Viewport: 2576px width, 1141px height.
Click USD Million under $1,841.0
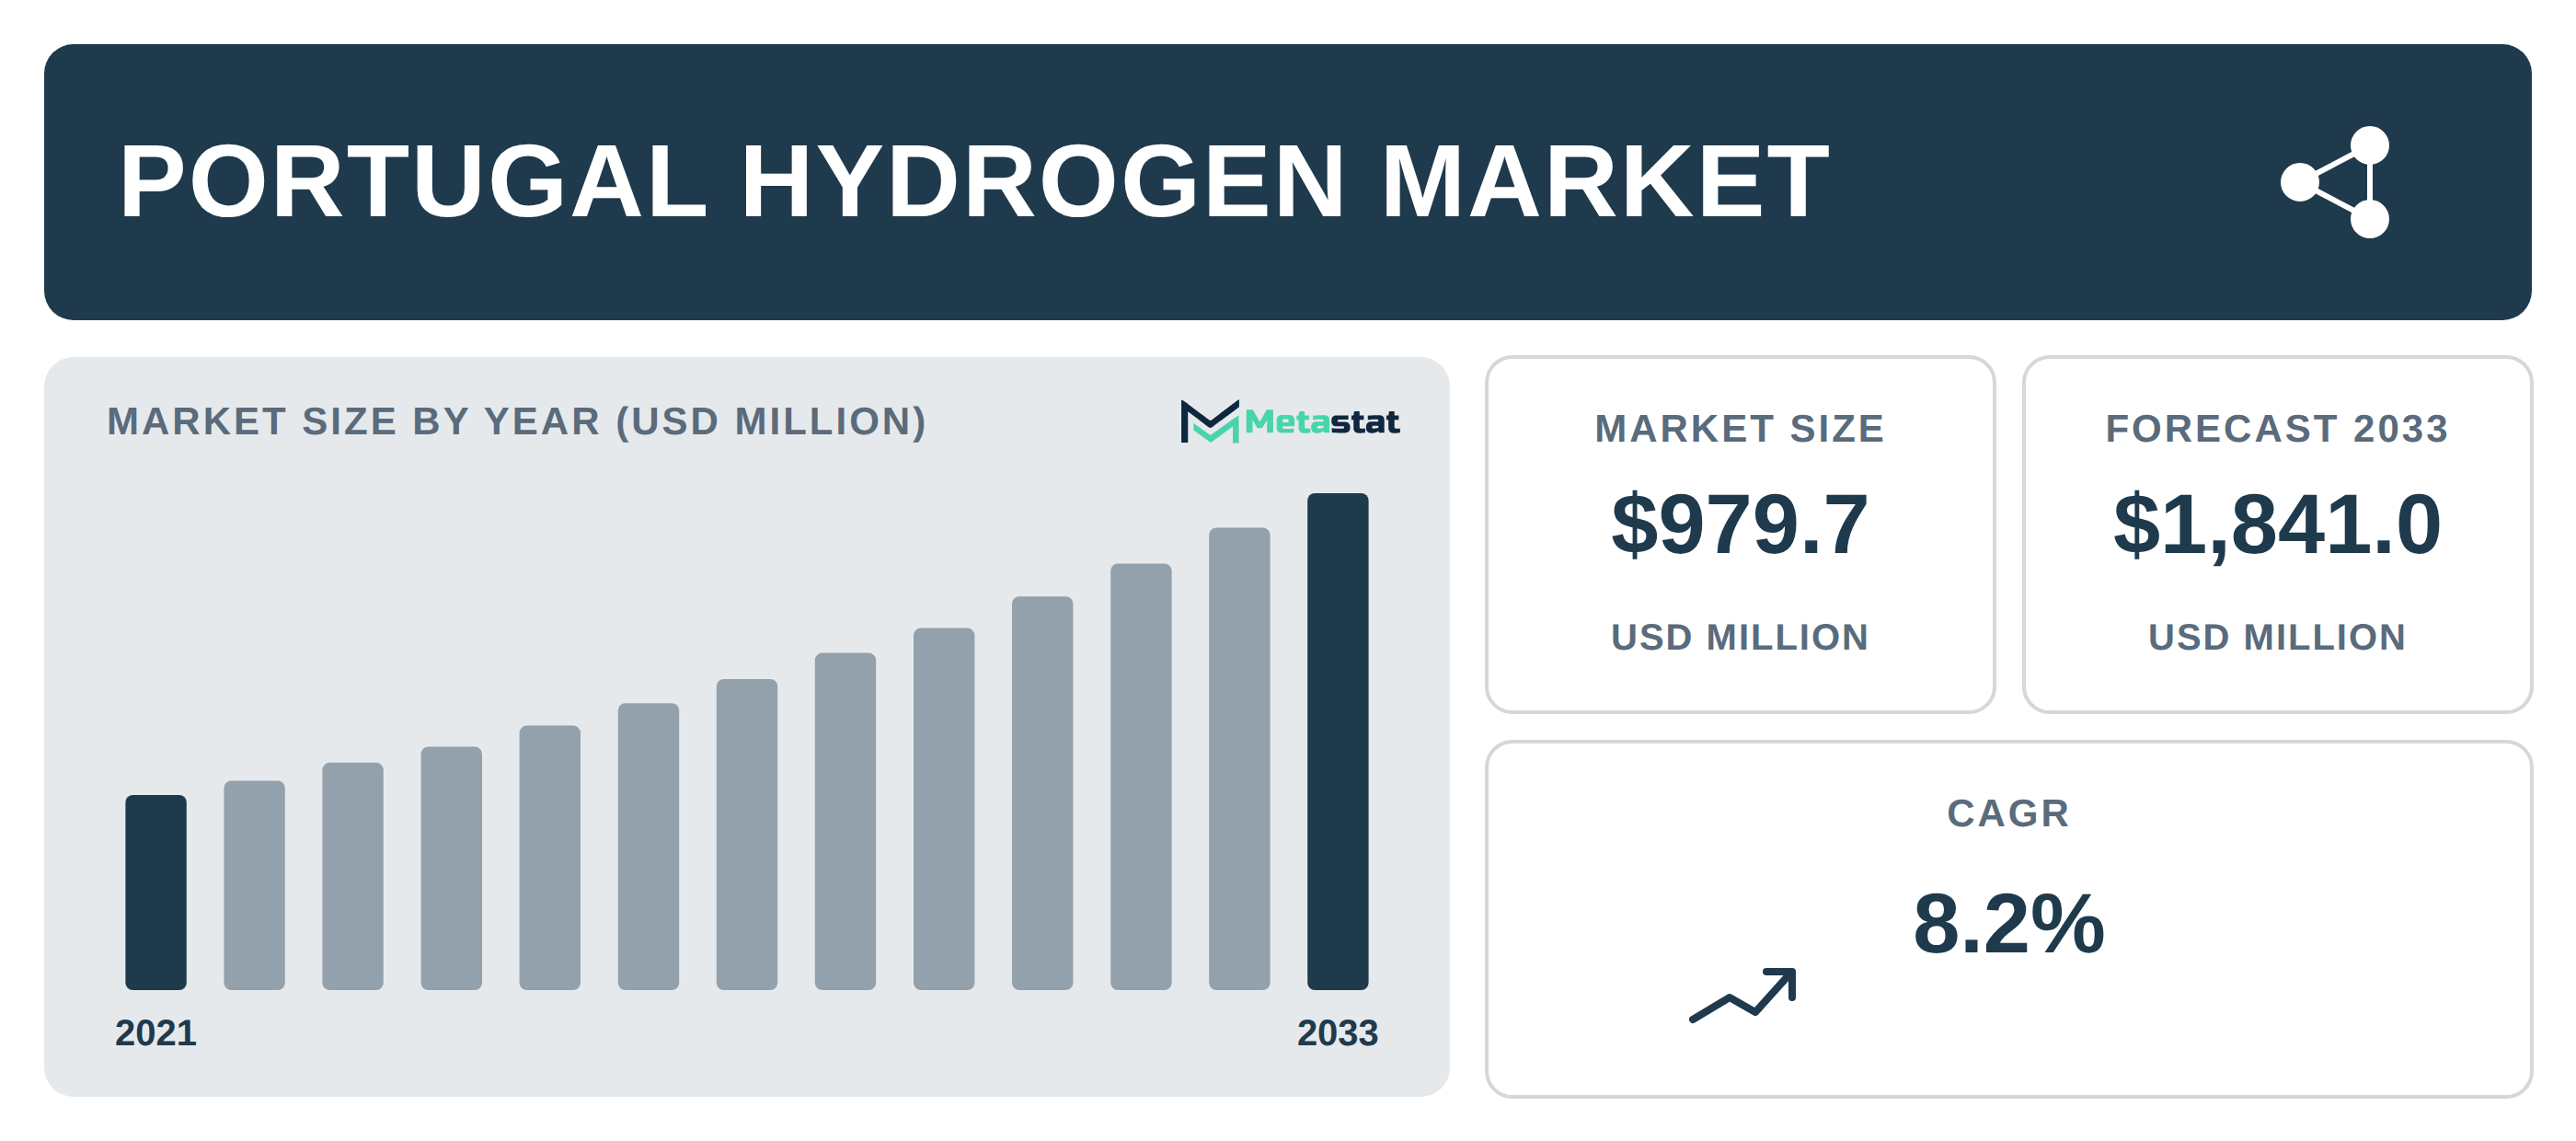click(x=2277, y=638)
